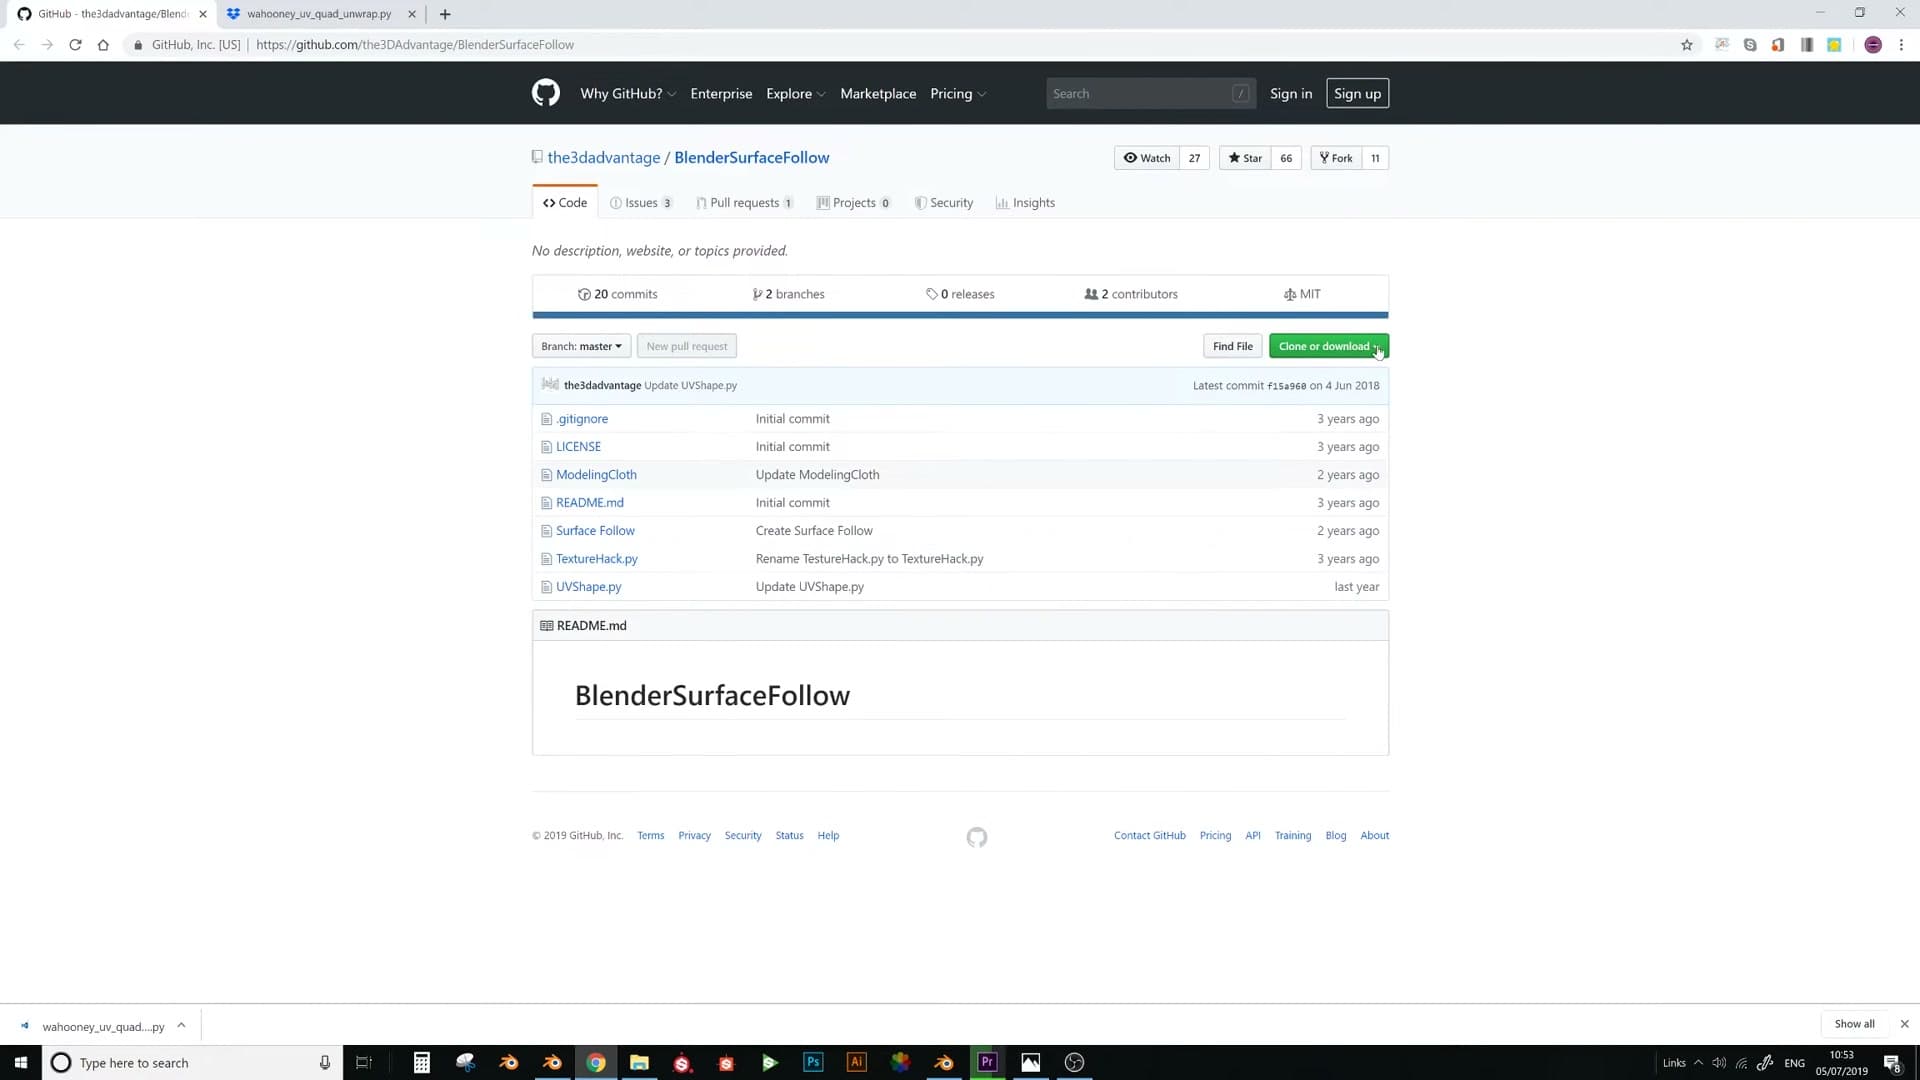Screen dimensions: 1920x1080
Task: Open the Security tab
Action: coord(943,202)
